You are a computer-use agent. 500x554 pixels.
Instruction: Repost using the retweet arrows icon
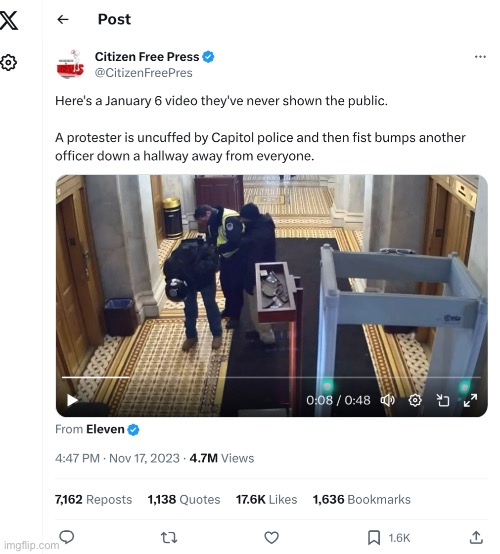tap(169, 538)
